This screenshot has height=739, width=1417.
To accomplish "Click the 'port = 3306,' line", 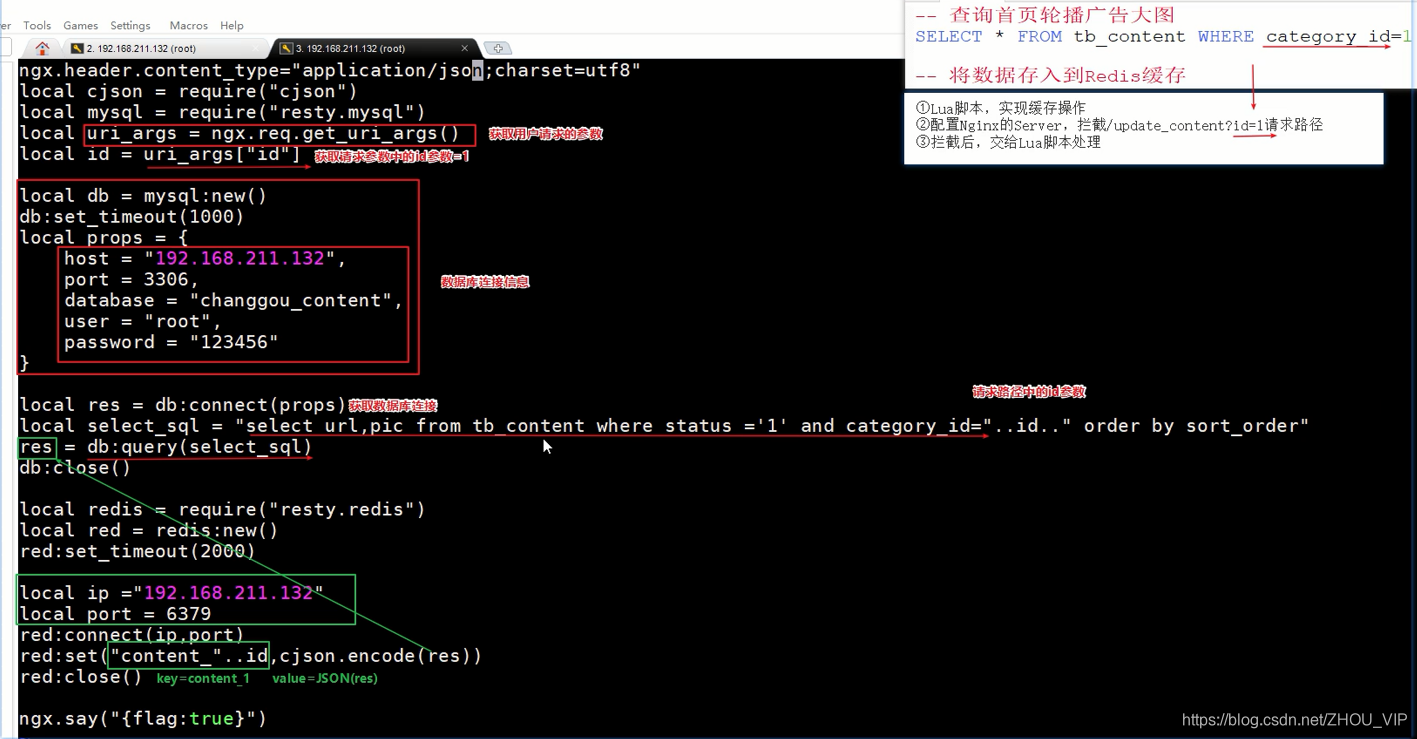I will click(132, 280).
